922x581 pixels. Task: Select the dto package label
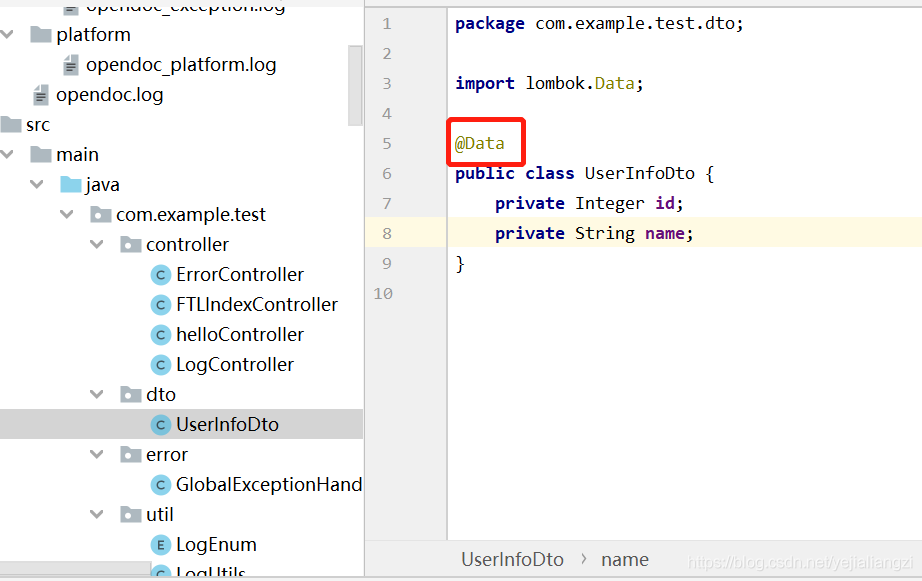pos(161,395)
